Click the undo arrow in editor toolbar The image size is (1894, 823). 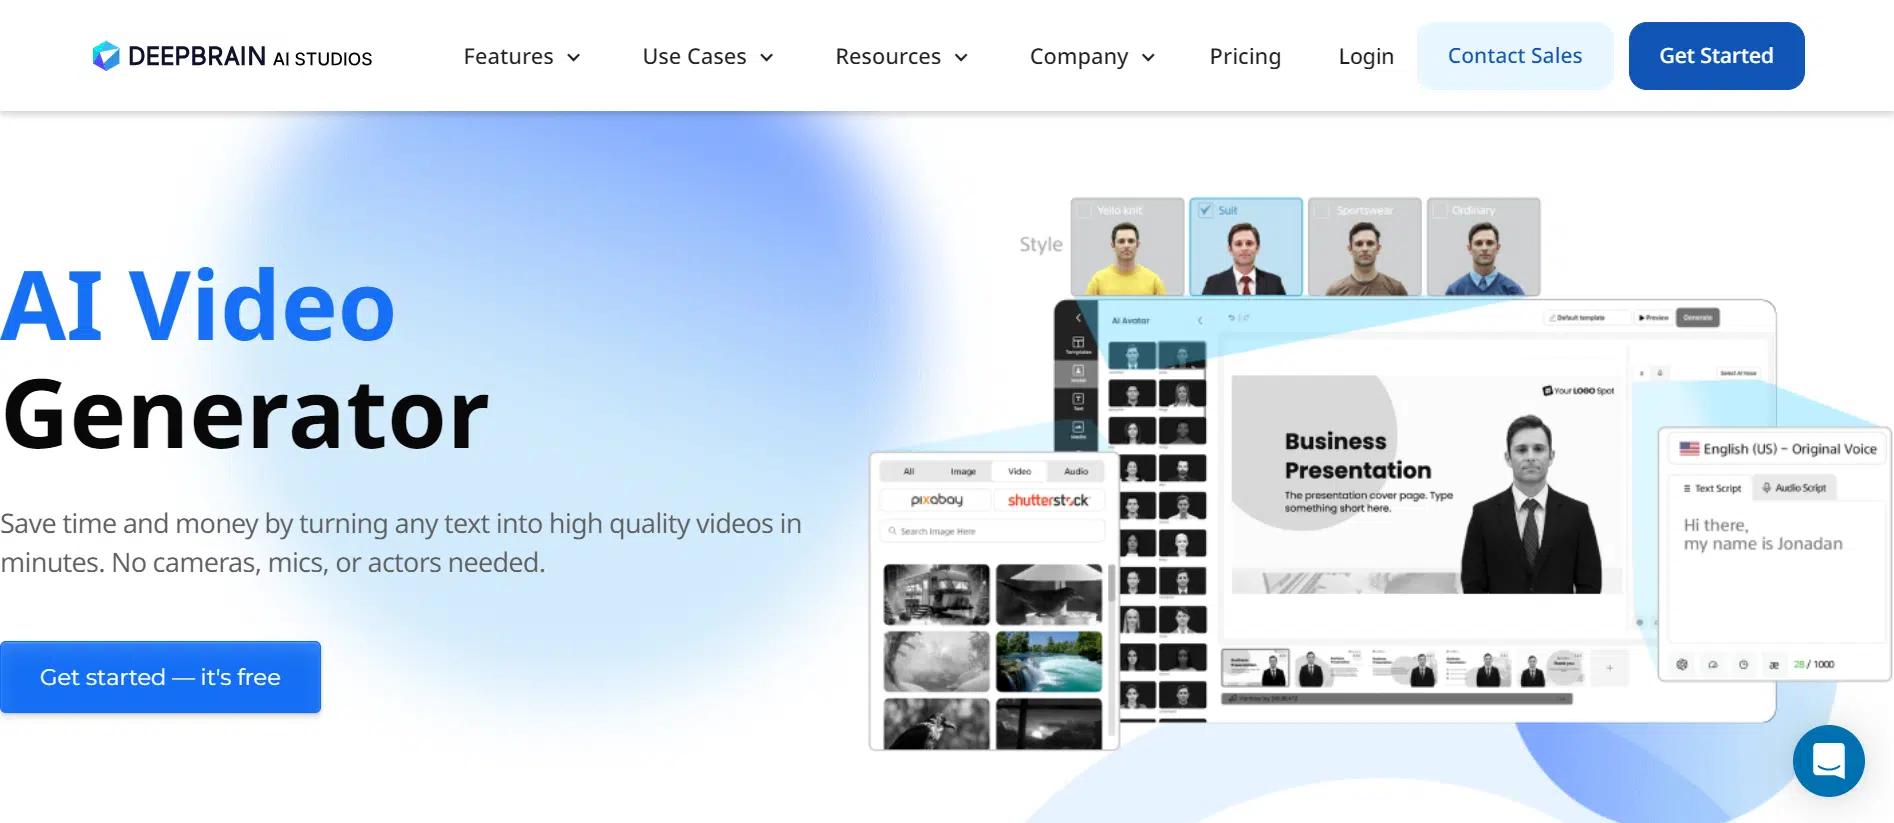(1231, 318)
